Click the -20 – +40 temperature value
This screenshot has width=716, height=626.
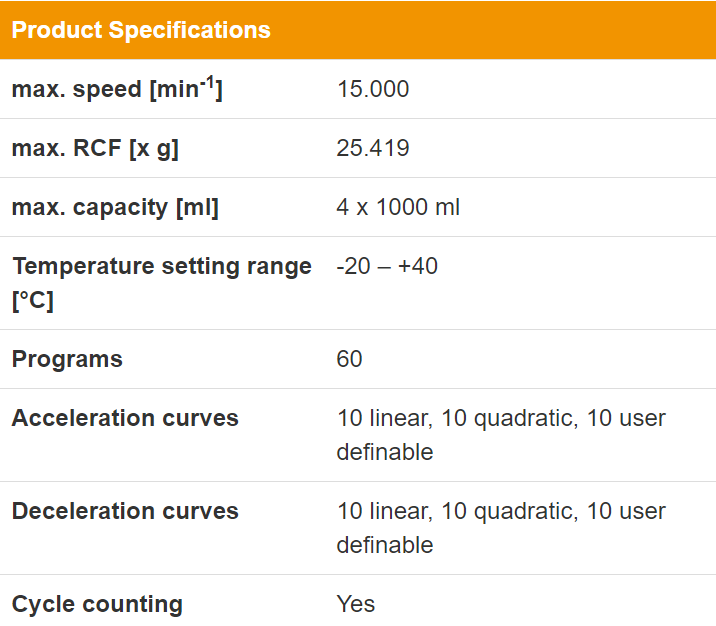tap(387, 266)
